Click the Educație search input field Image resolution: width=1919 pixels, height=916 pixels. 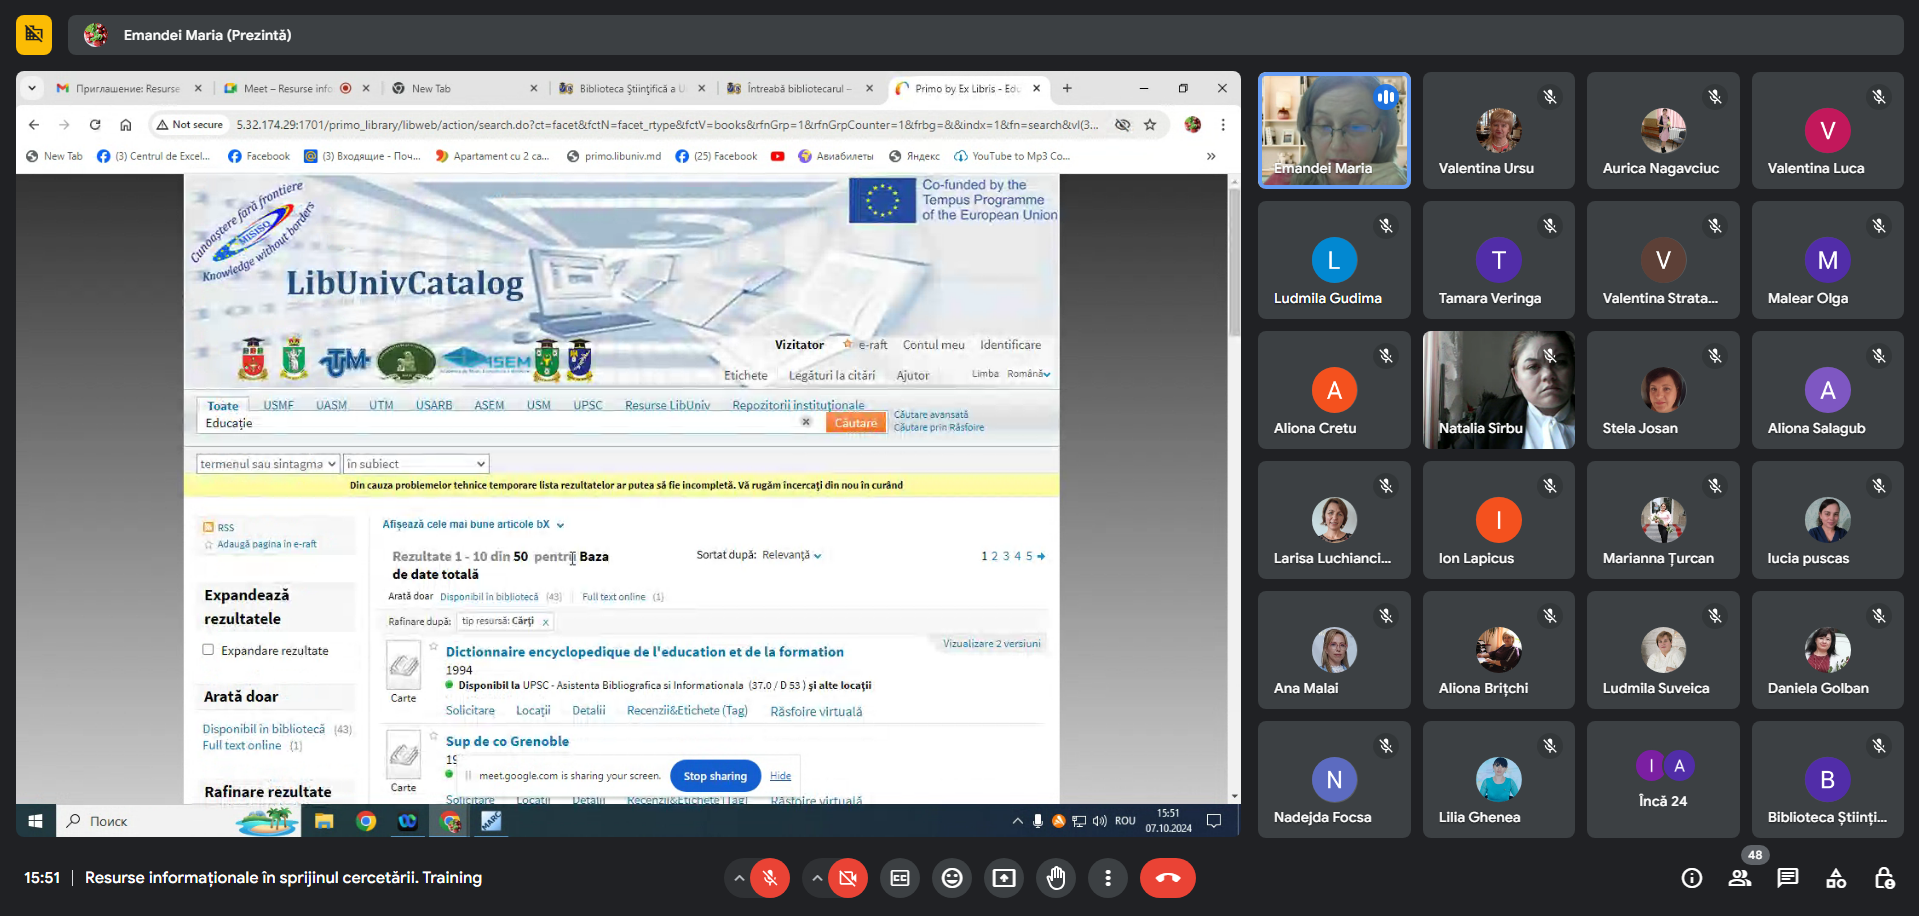(x=500, y=423)
